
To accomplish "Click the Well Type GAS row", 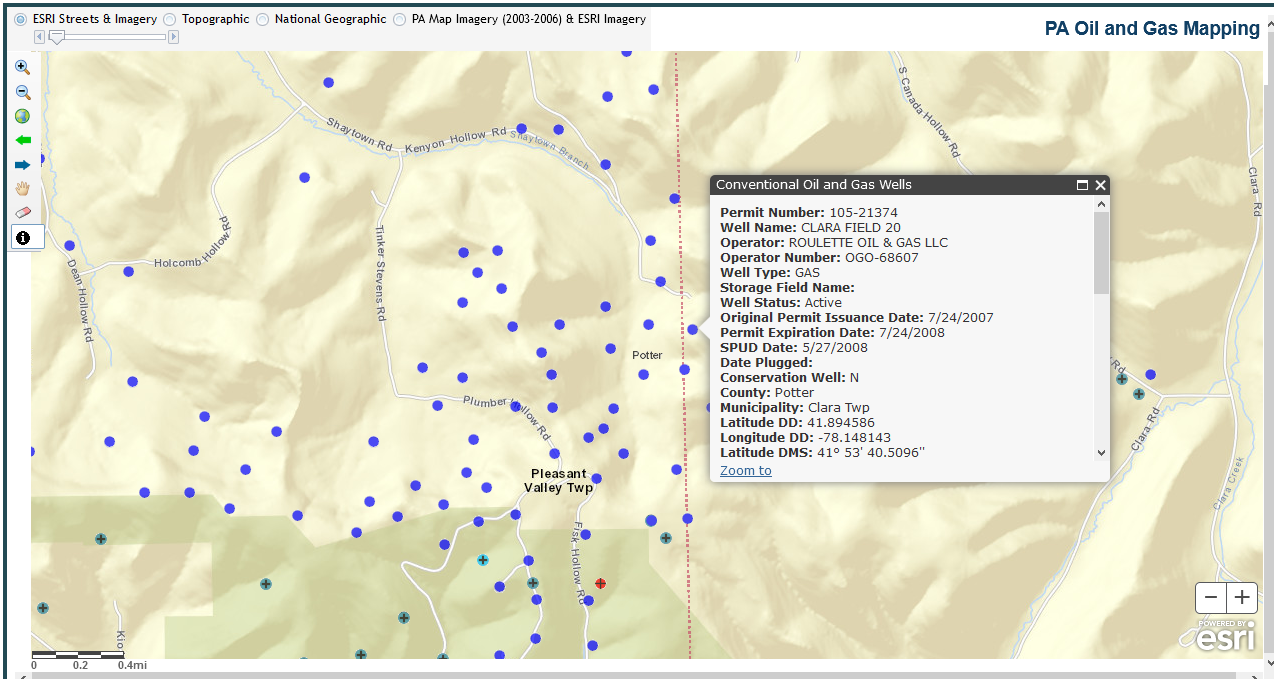I will [770, 272].
